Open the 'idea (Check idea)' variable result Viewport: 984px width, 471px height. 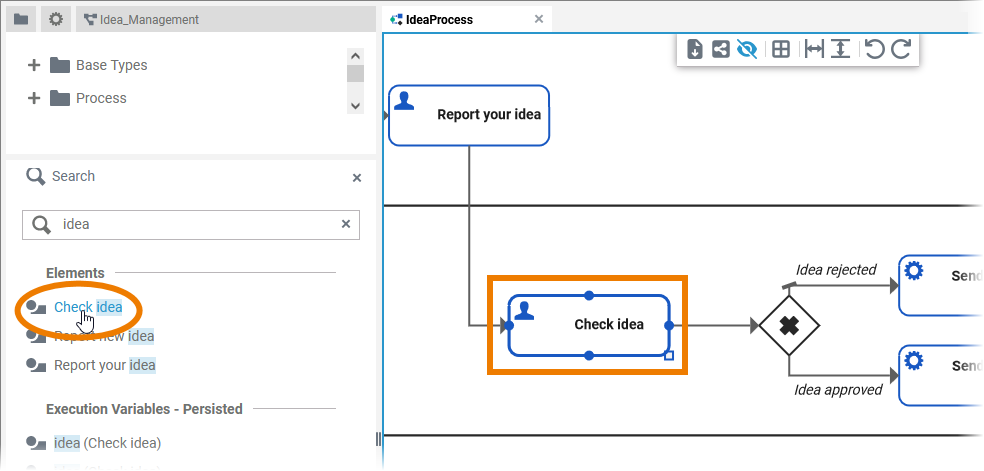pos(107,443)
